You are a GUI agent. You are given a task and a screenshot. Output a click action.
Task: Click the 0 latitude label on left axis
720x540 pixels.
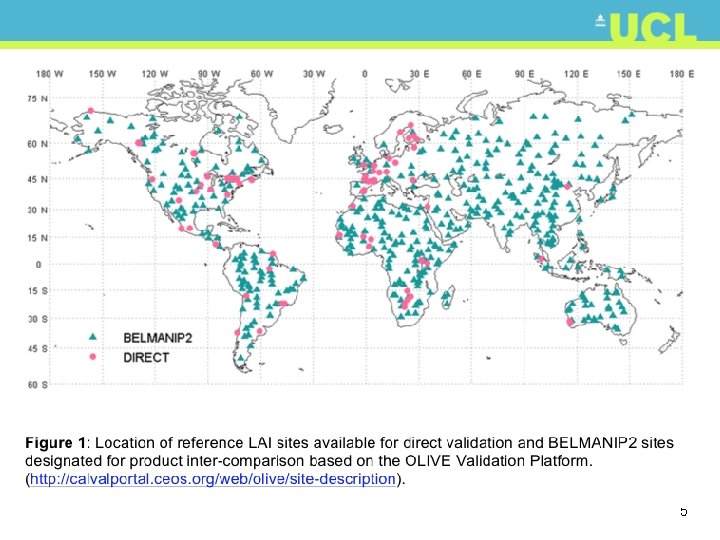point(39,265)
